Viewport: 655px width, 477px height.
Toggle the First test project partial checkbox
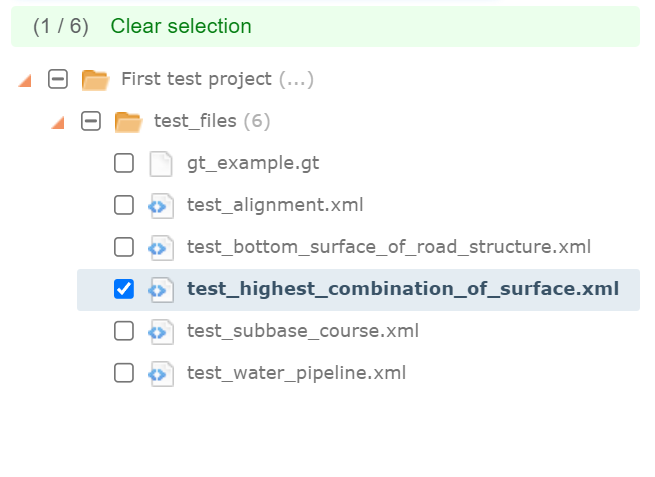(x=58, y=80)
